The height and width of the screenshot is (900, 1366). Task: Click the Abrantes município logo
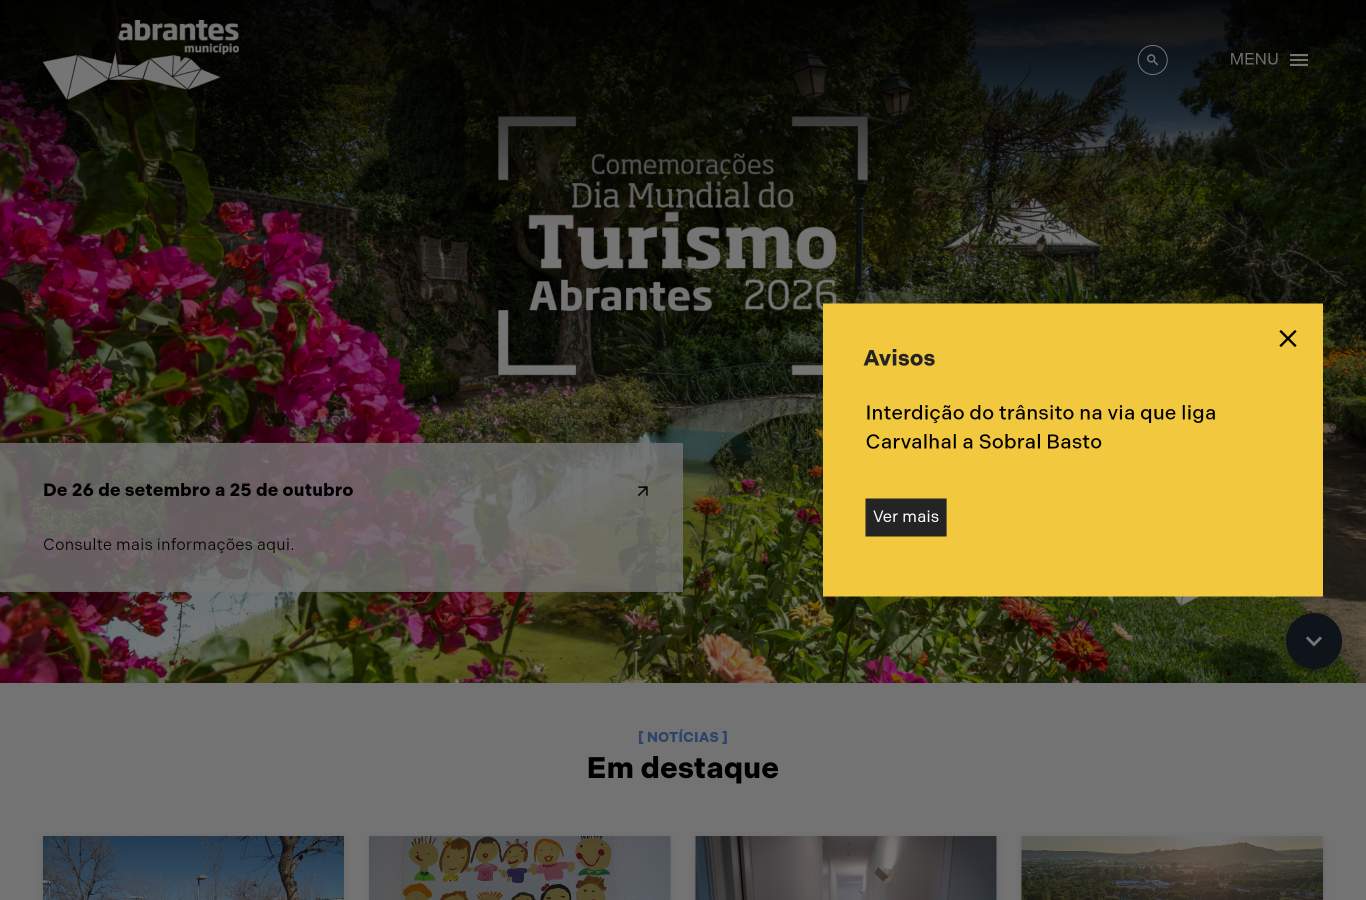pos(141,60)
